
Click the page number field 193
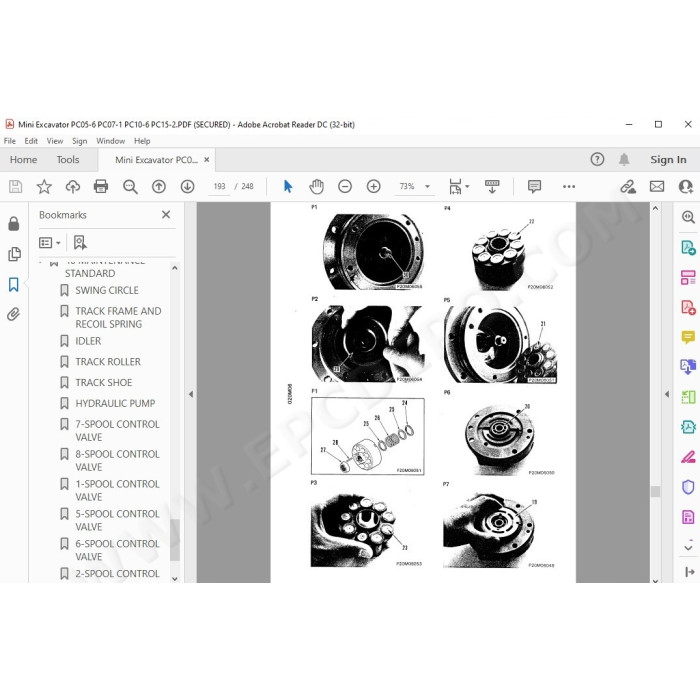pyautogui.click(x=219, y=186)
